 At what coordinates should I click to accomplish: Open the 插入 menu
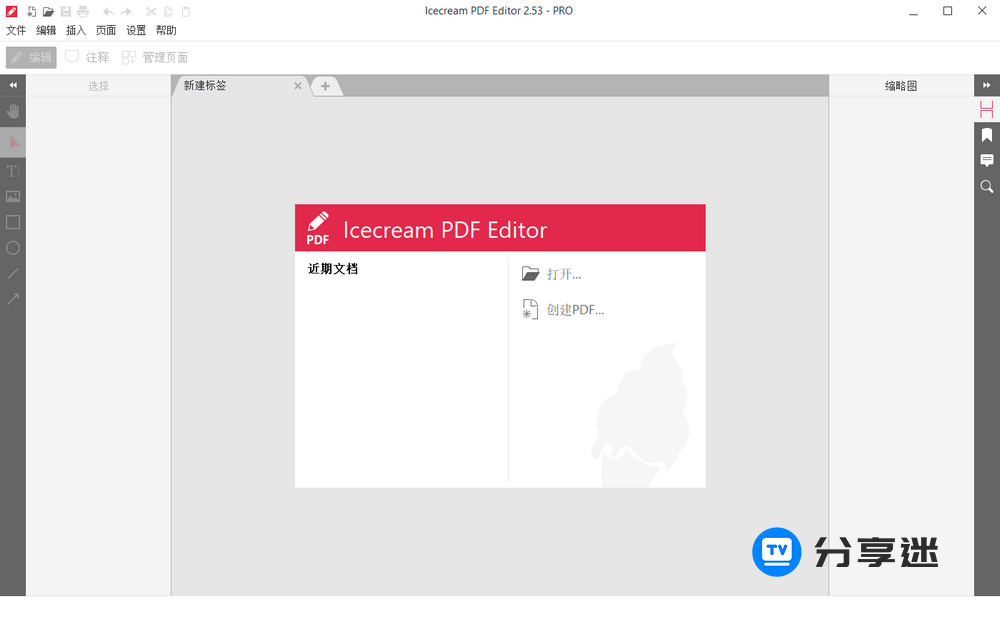pos(75,30)
